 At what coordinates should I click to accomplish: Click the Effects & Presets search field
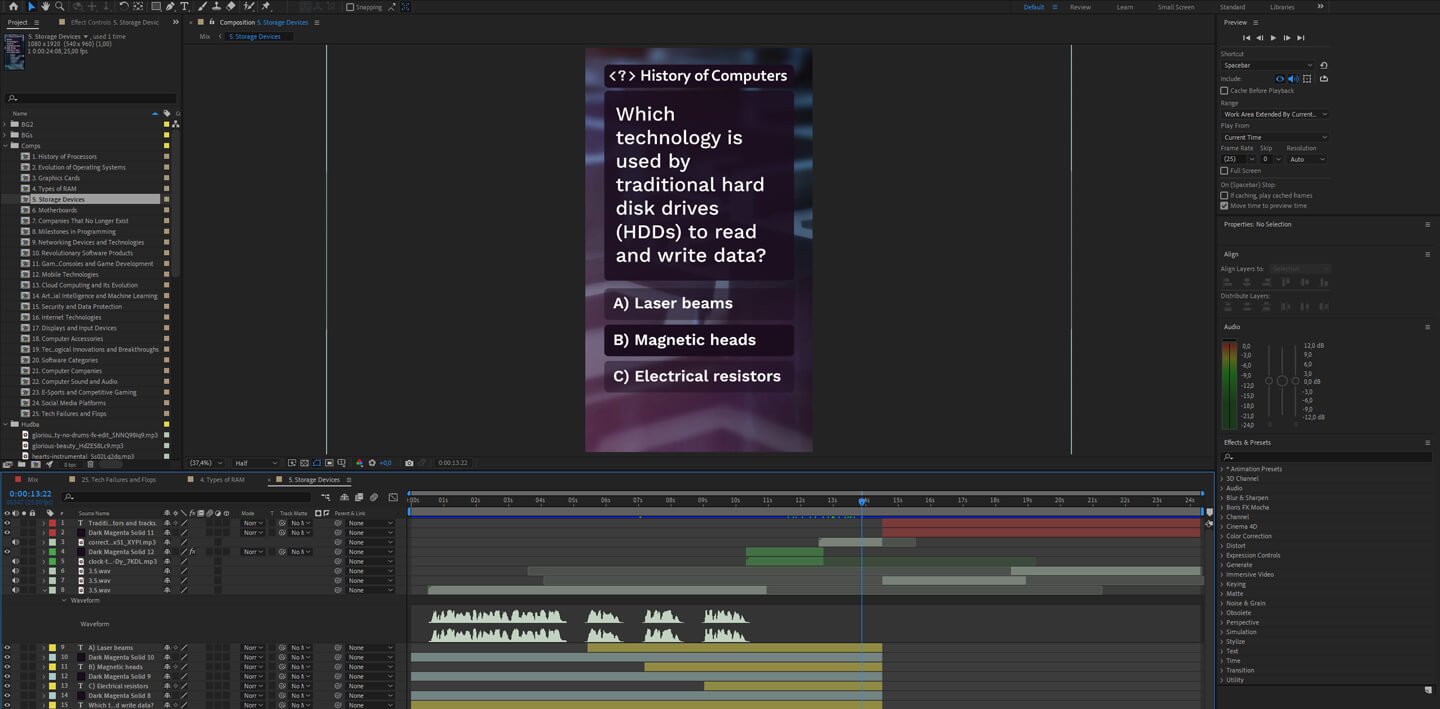coord(1326,457)
